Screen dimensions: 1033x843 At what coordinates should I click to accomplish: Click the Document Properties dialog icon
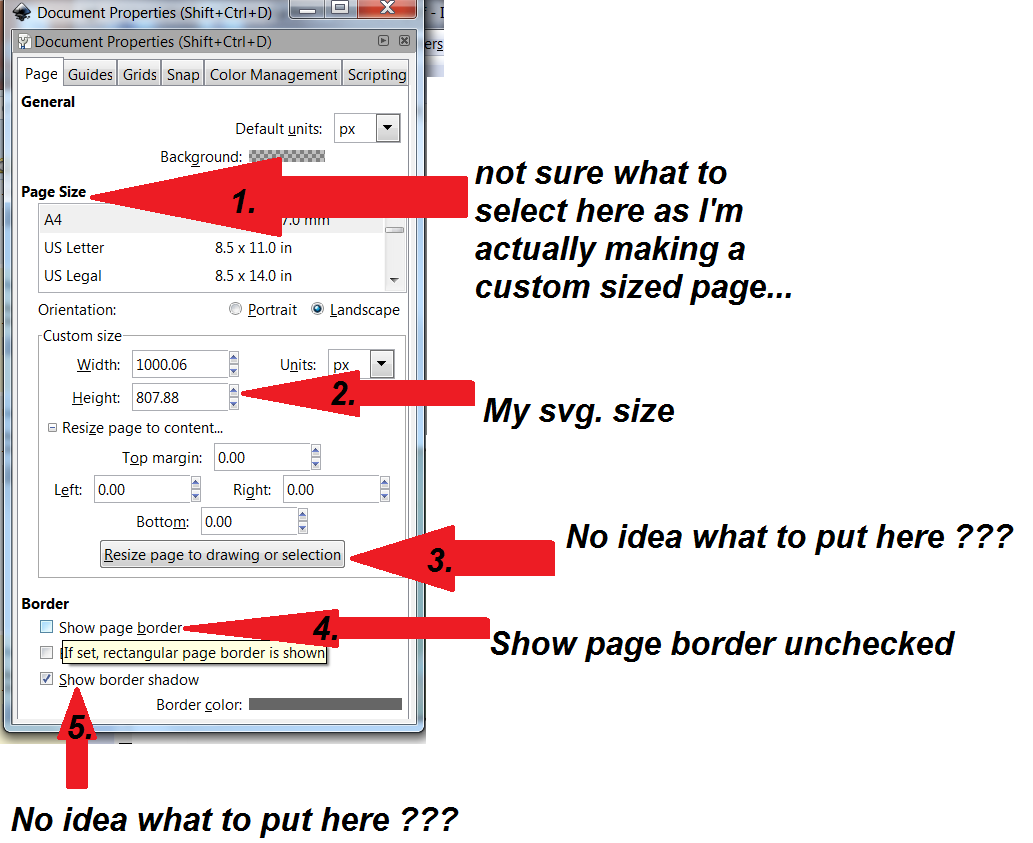(24, 41)
